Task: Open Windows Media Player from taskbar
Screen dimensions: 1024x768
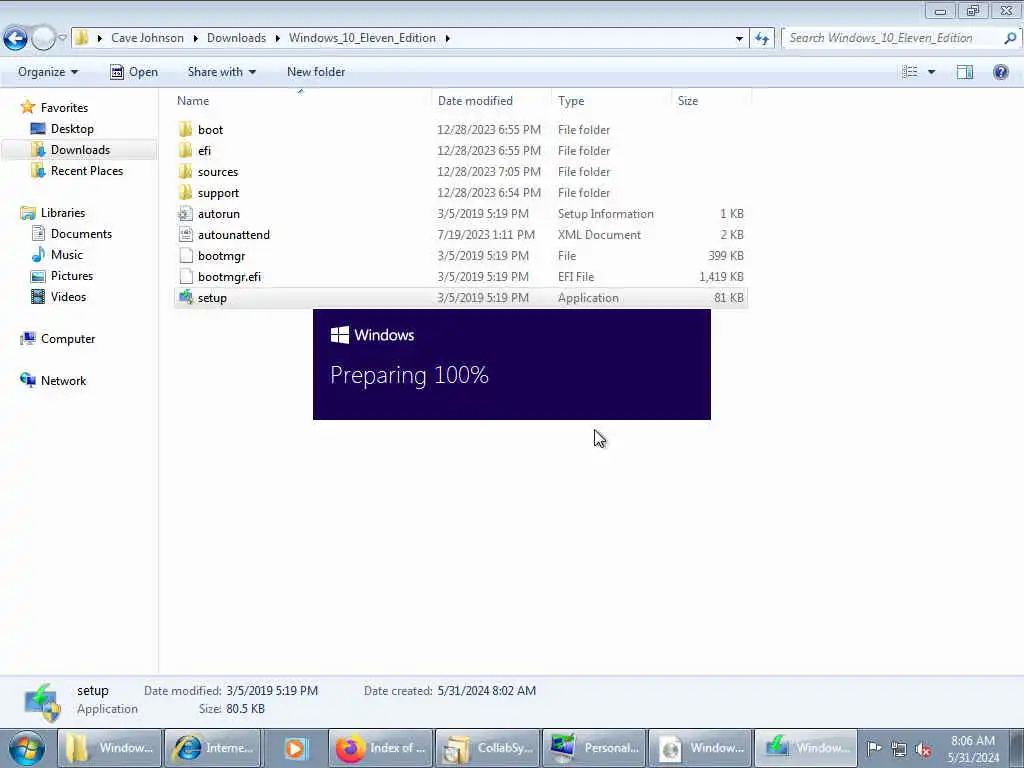Action: pyautogui.click(x=295, y=748)
